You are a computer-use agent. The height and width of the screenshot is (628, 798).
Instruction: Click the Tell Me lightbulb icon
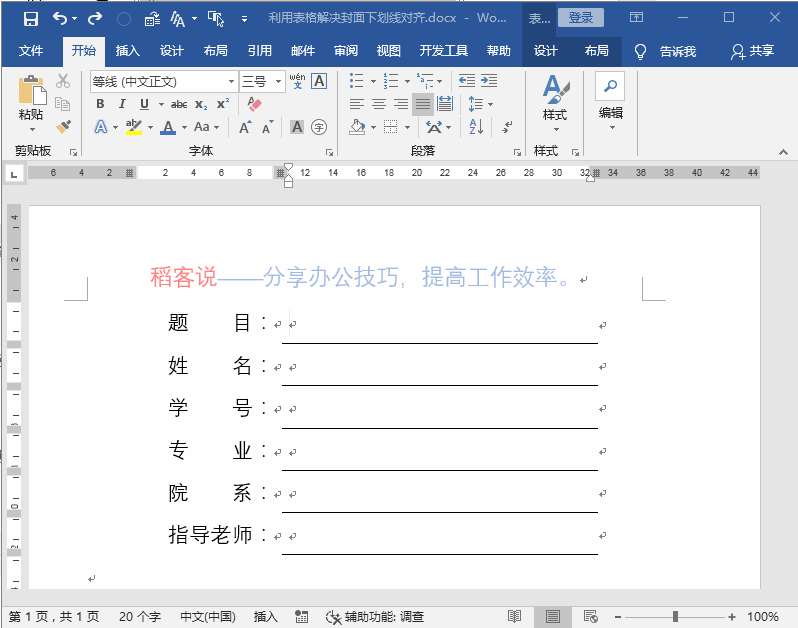pos(640,51)
